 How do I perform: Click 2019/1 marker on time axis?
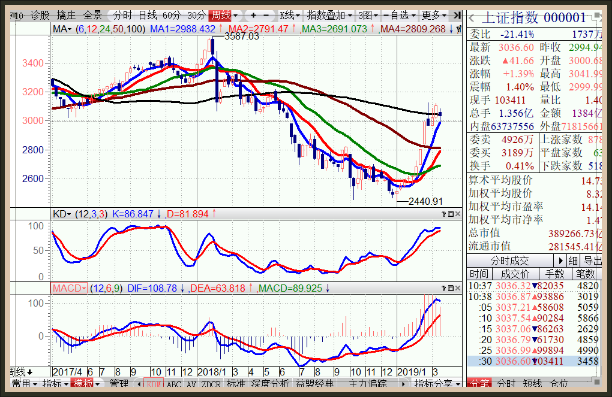coord(412,372)
